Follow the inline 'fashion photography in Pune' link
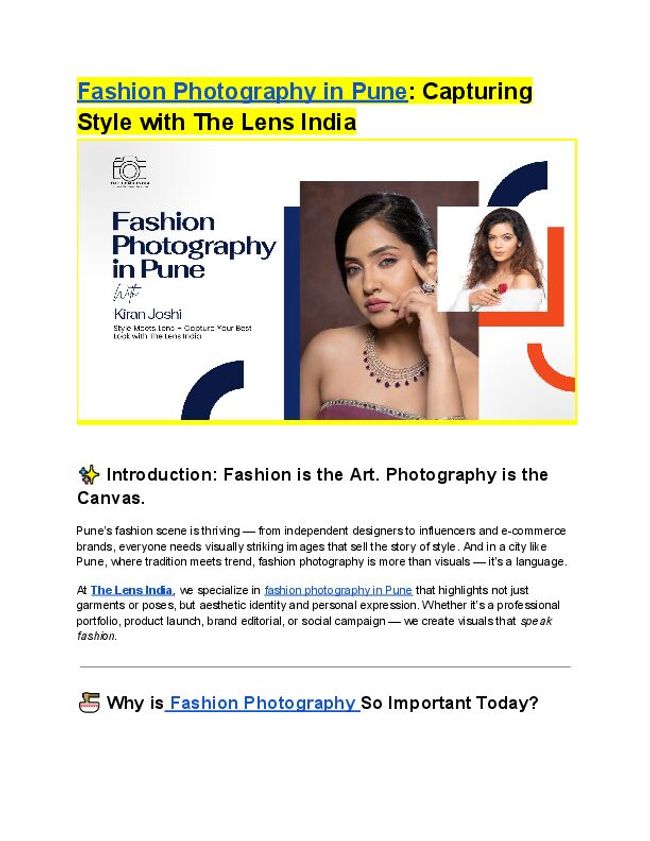The width and height of the screenshot is (650, 841). pos(338,590)
